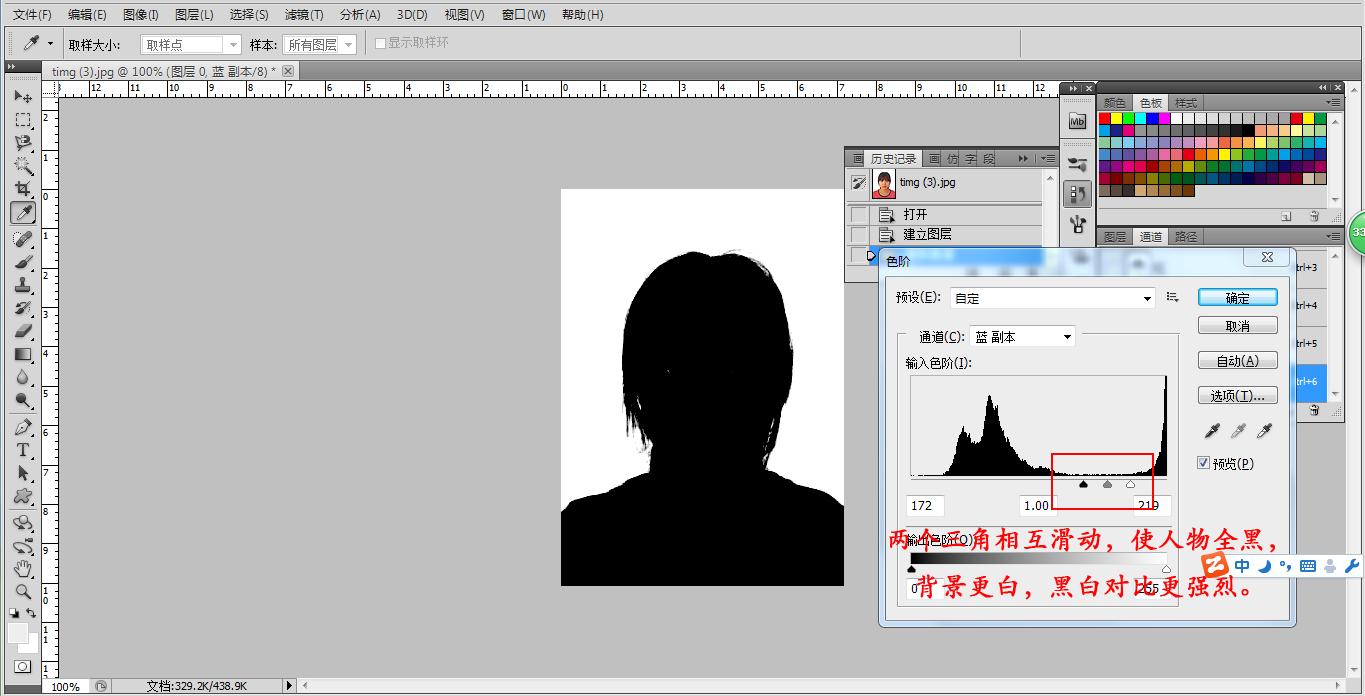Viewport: 1365px width, 696px height.
Task: Uncheck the 预览 preview checkbox
Action: coord(1204,463)
